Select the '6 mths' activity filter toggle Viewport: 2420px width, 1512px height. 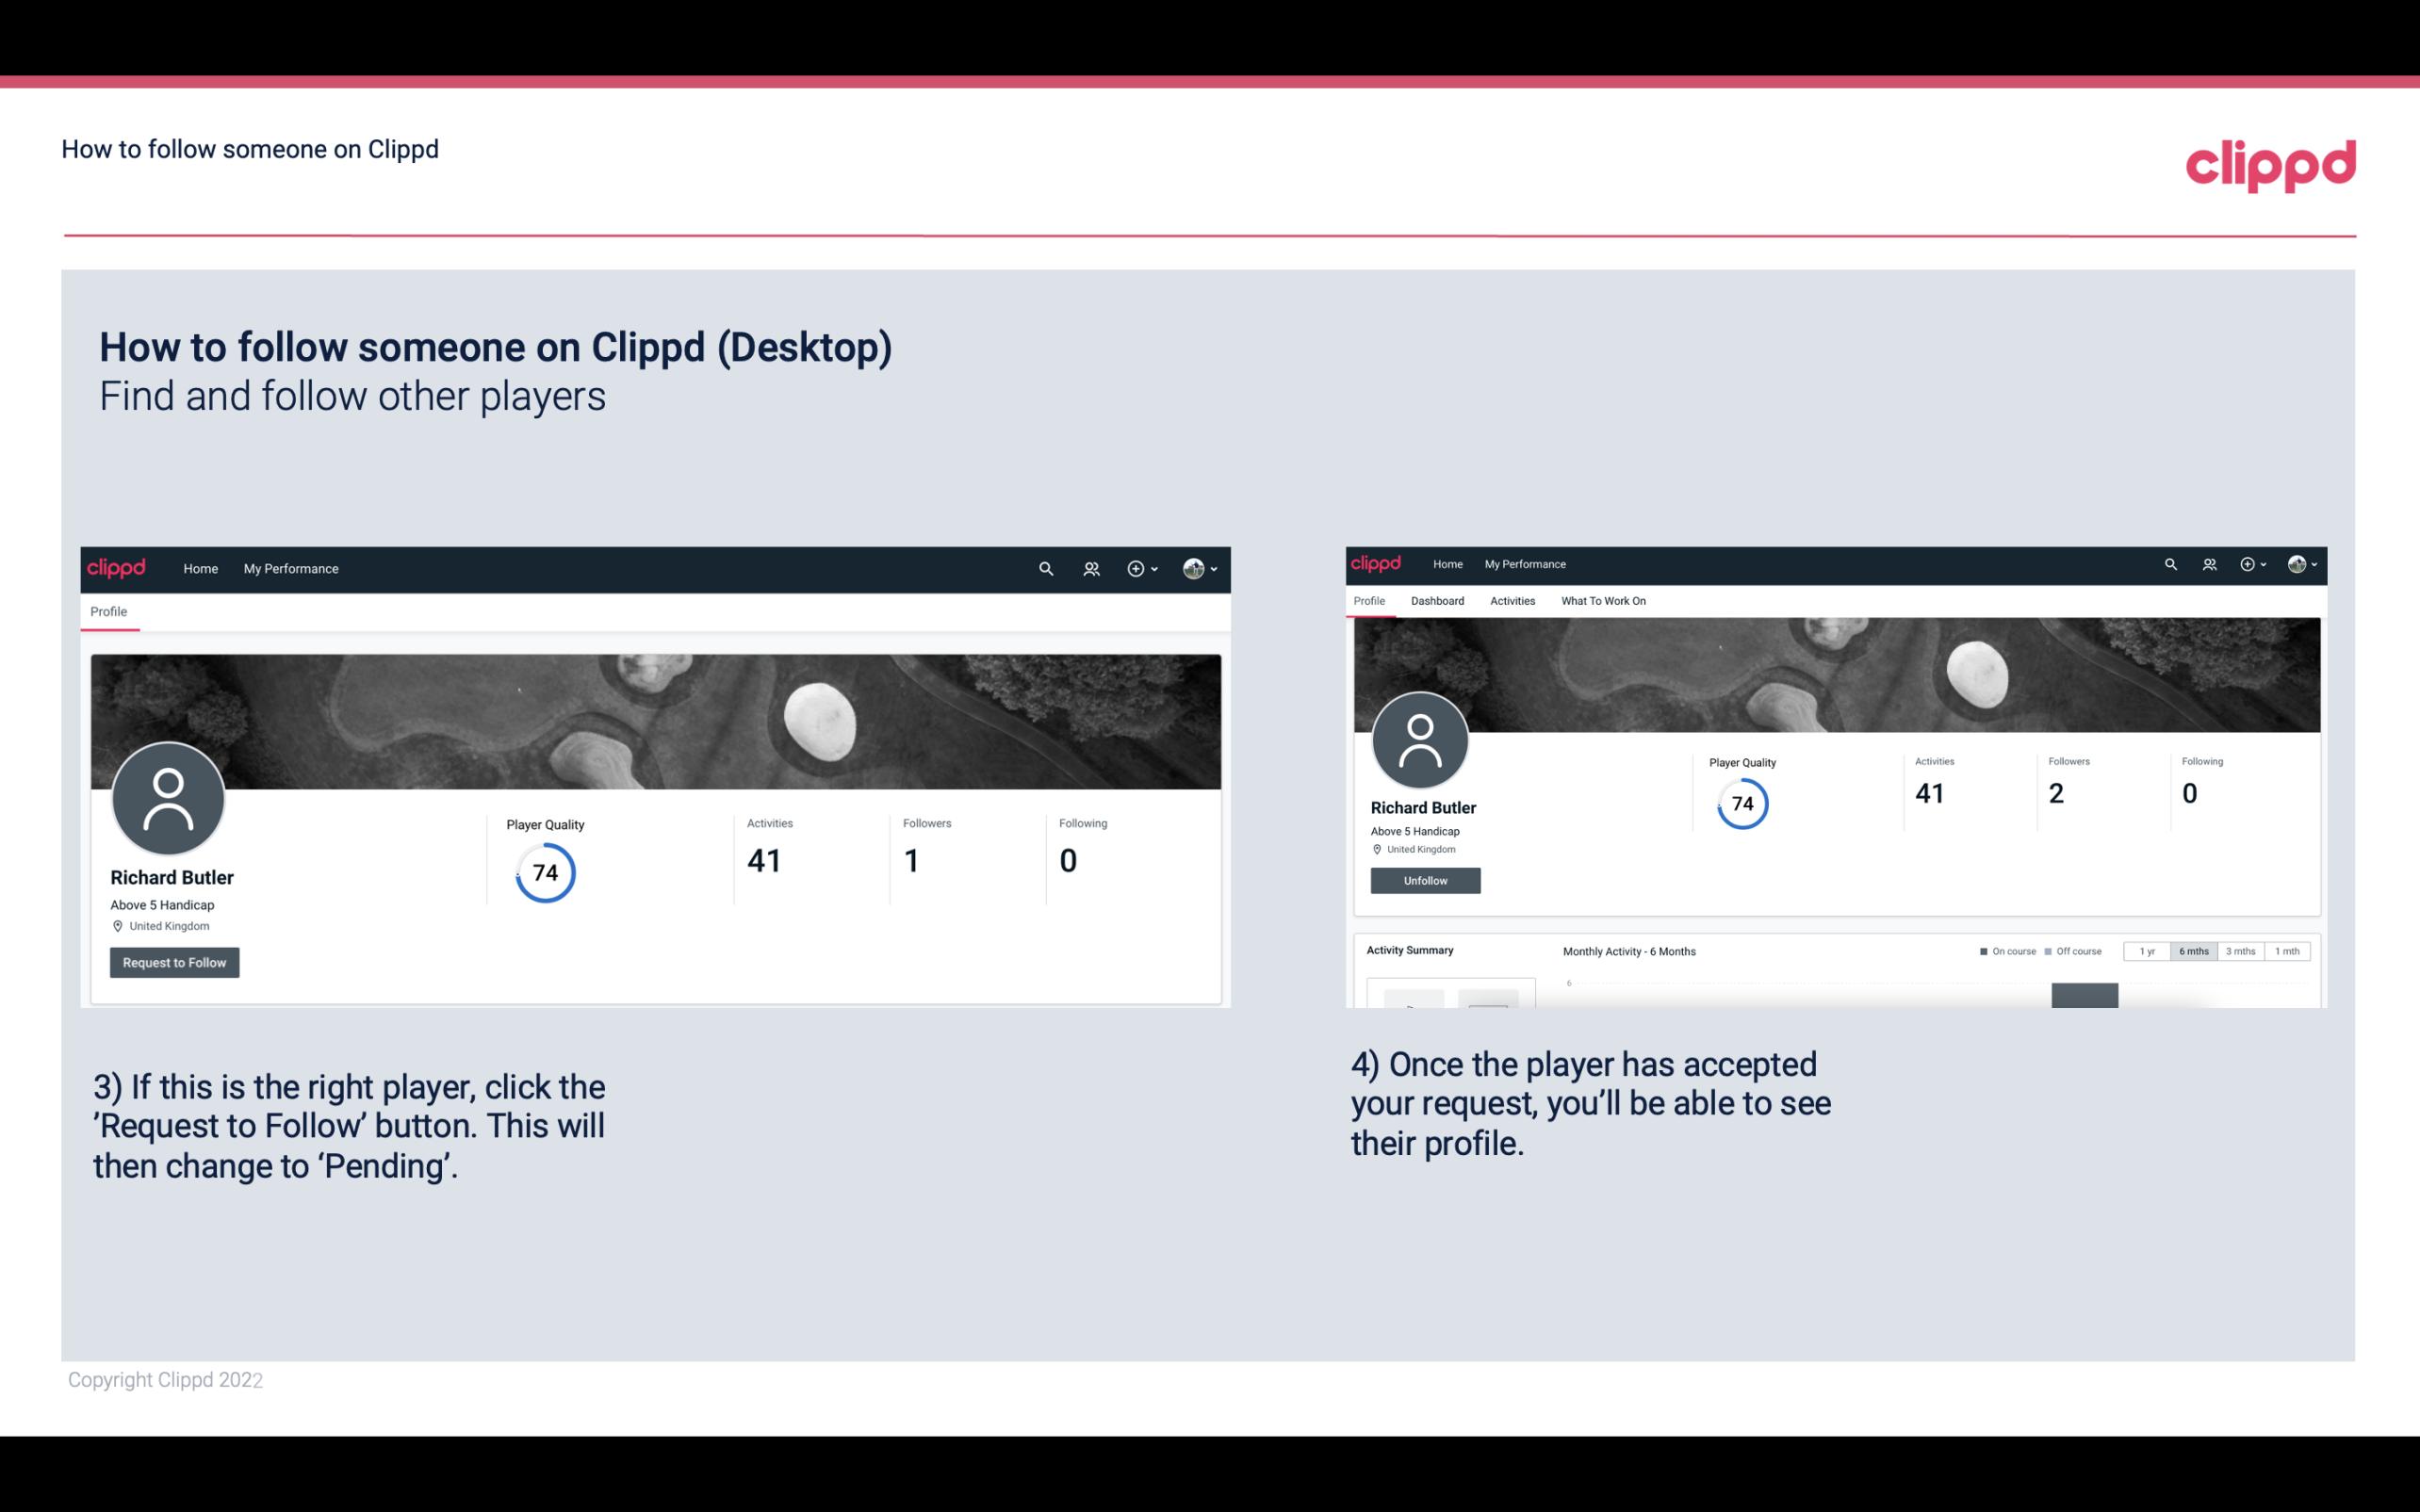pyautogui.click(x=2192, y=951)
